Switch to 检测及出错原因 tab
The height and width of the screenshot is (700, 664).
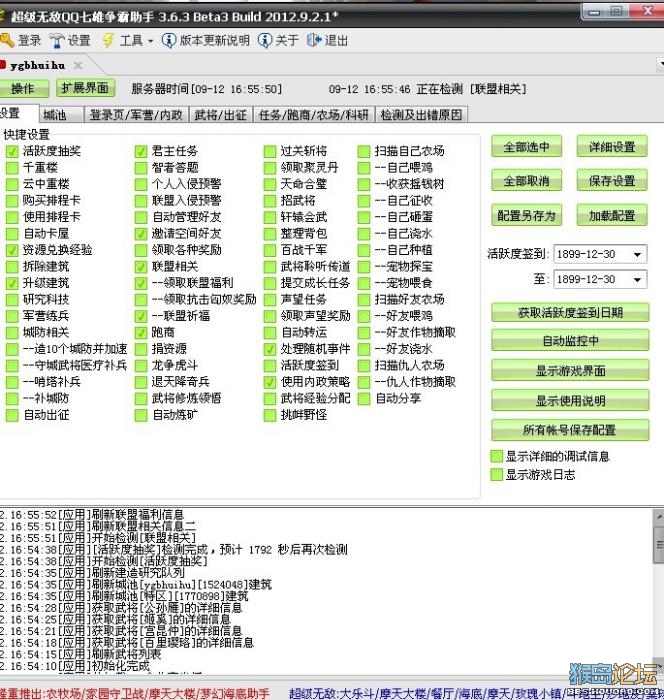(422, 115)
